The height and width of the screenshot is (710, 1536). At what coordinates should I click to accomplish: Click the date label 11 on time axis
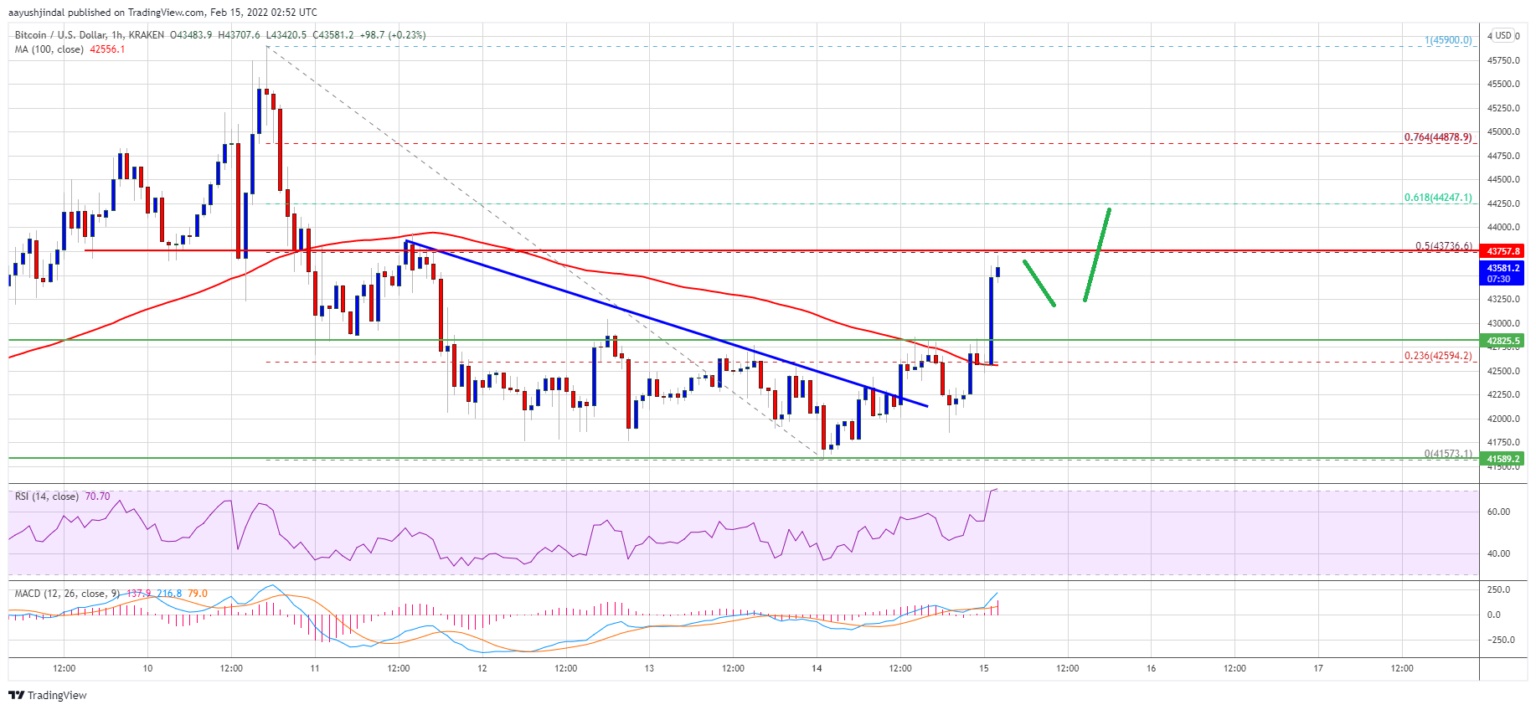tap(314, 668)
